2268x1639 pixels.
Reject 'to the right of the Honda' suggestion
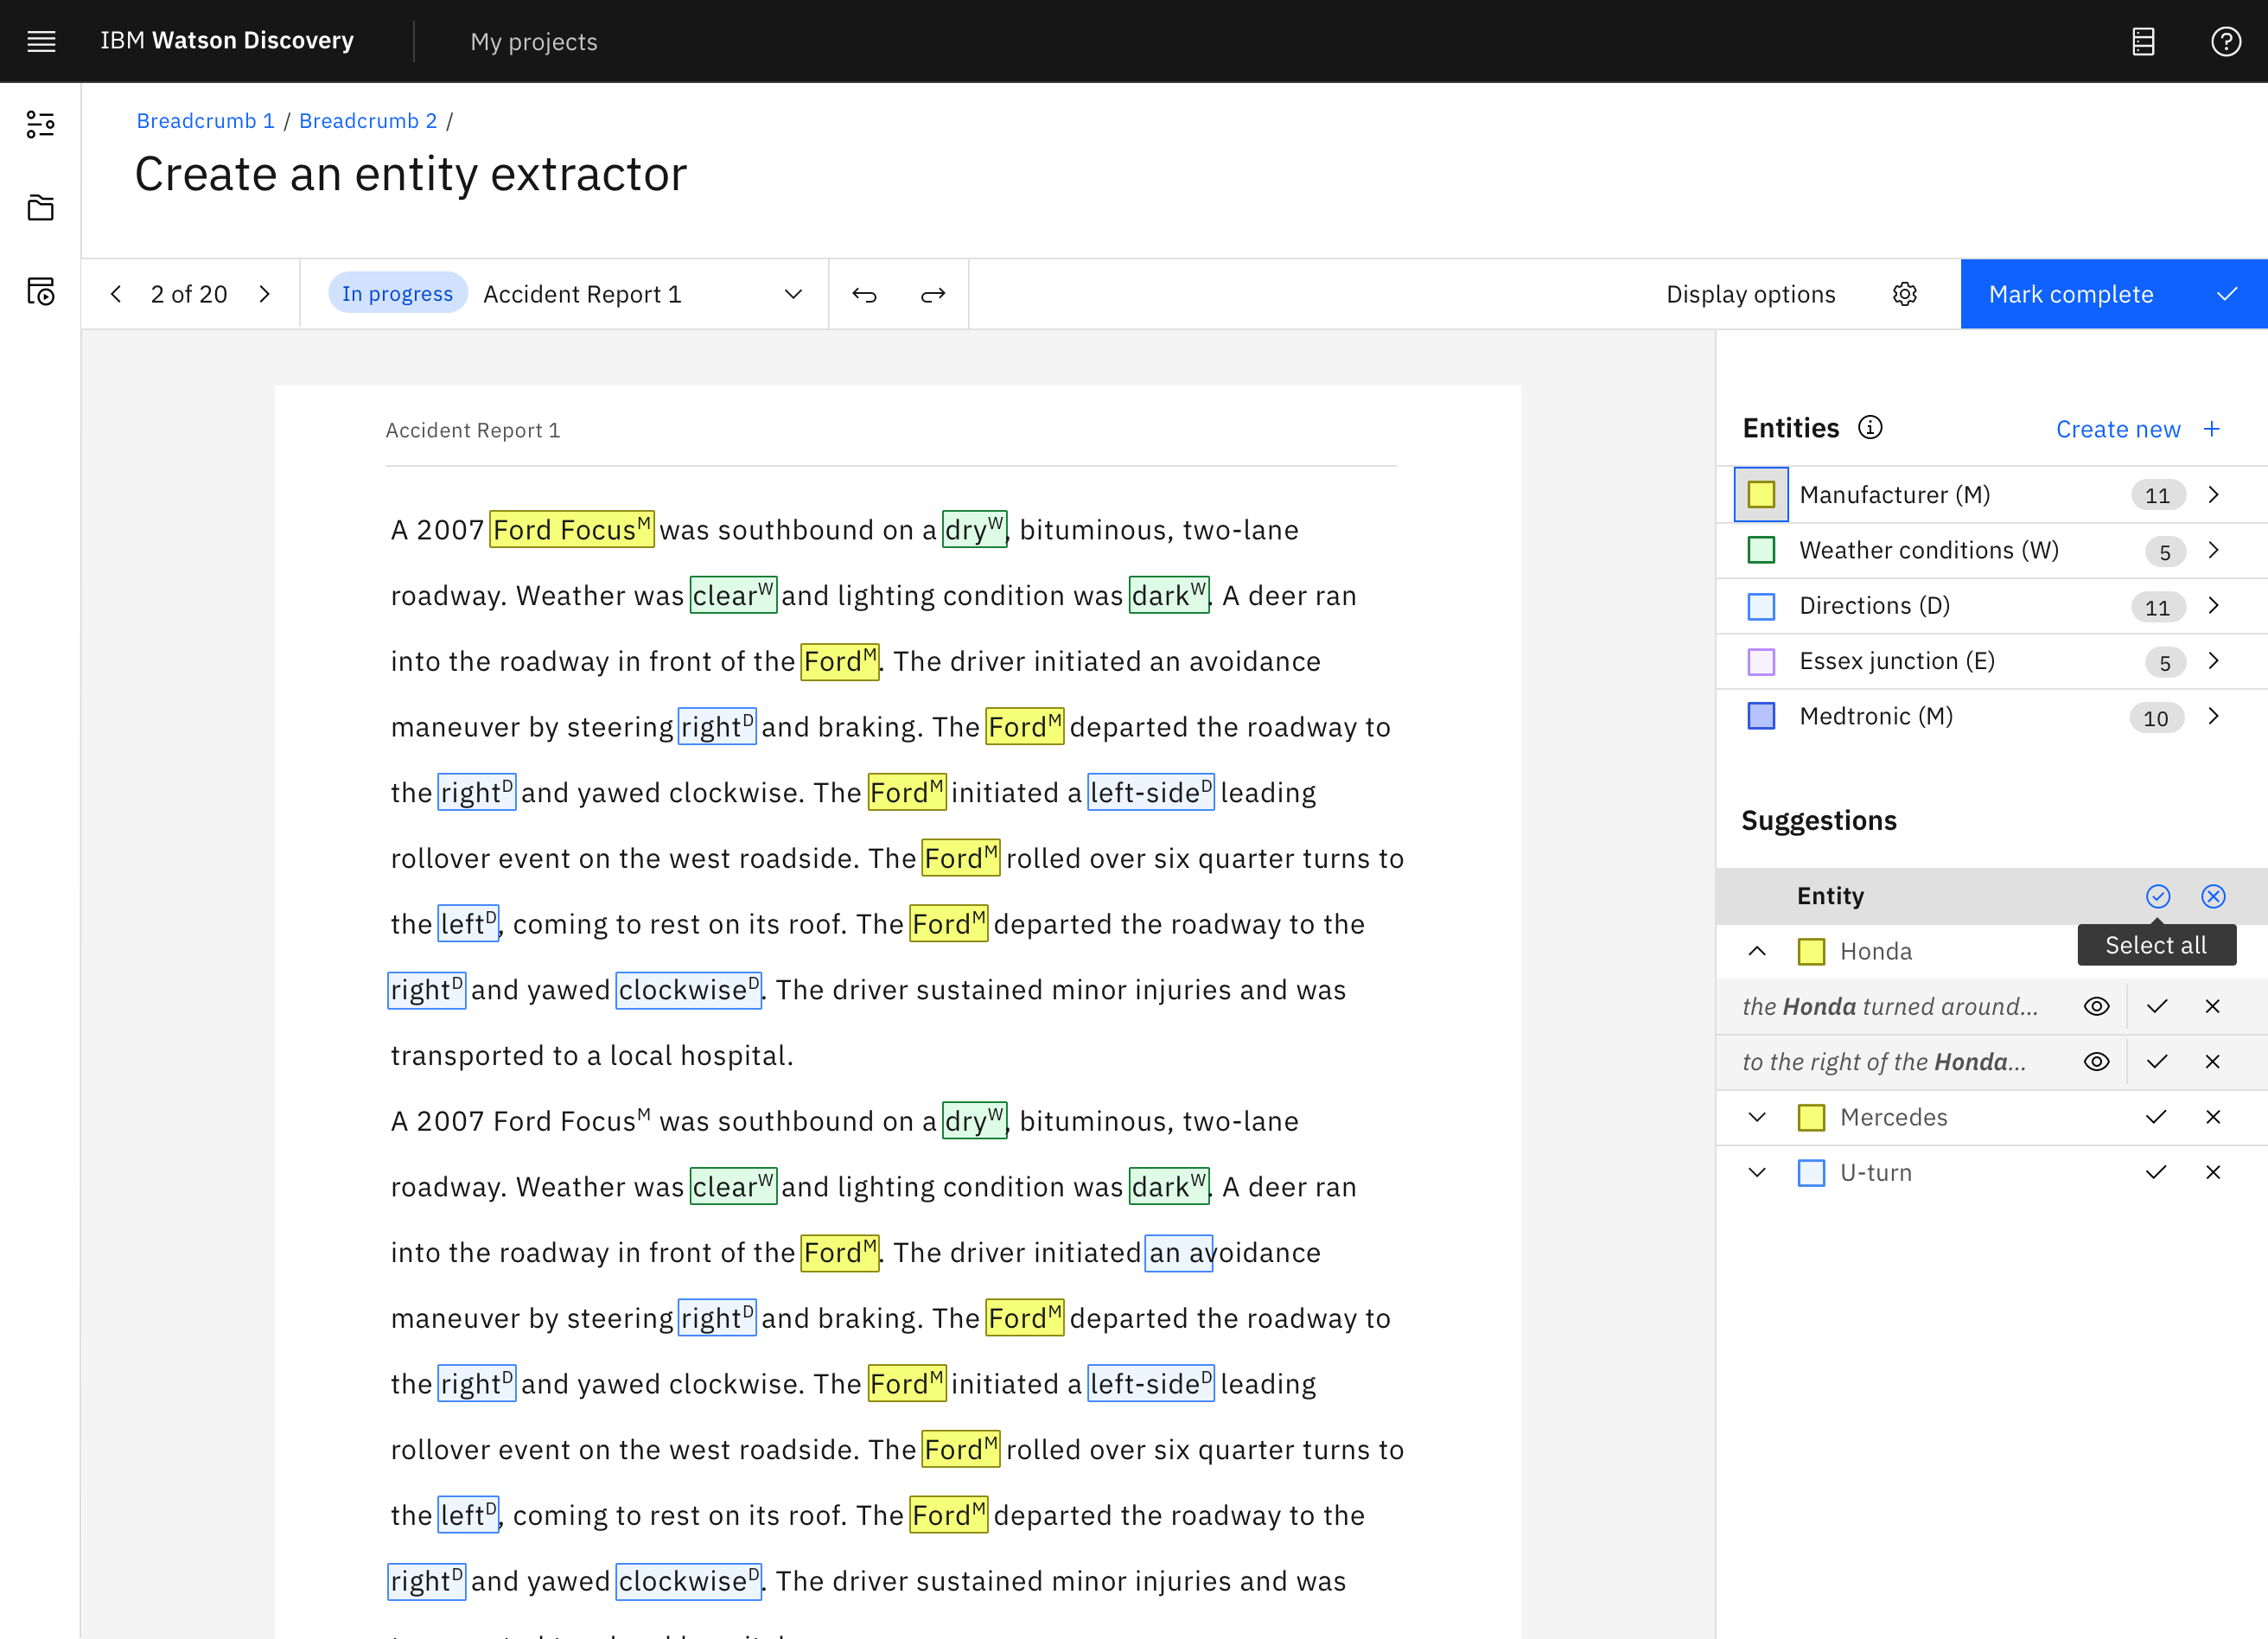[2212, 1062]
